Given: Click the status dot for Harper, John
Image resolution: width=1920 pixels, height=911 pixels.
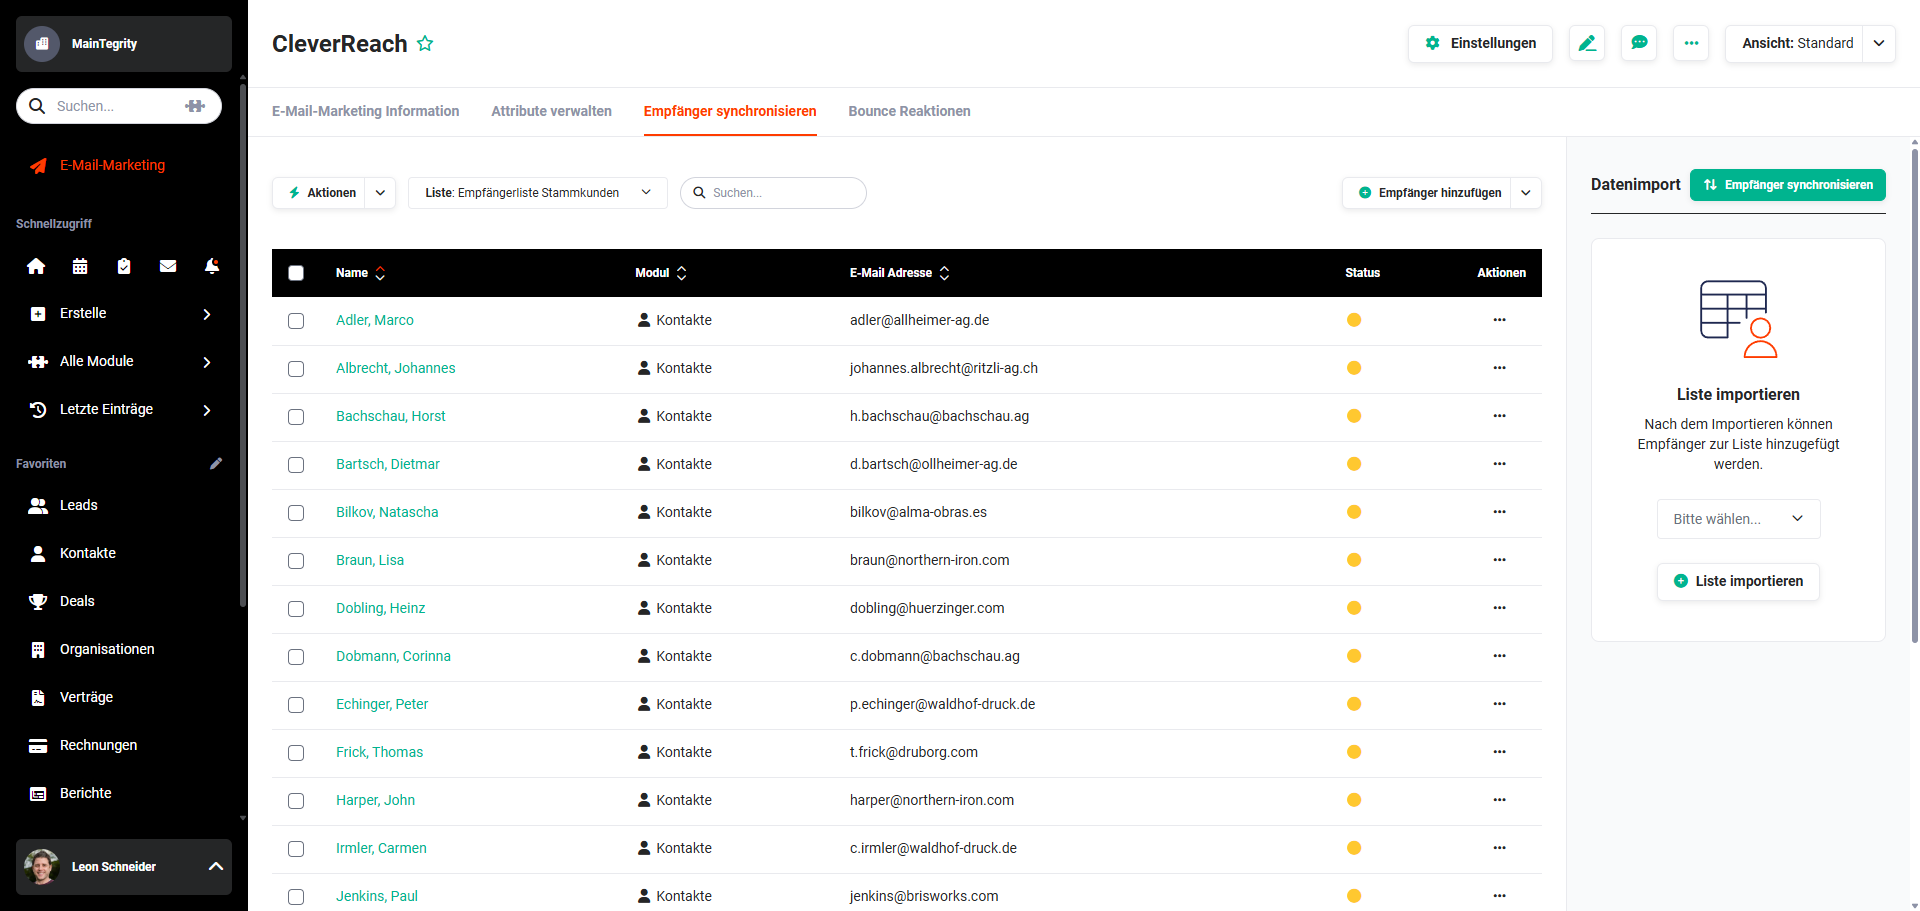Looking at the screenshot, I should (1354, 800).
